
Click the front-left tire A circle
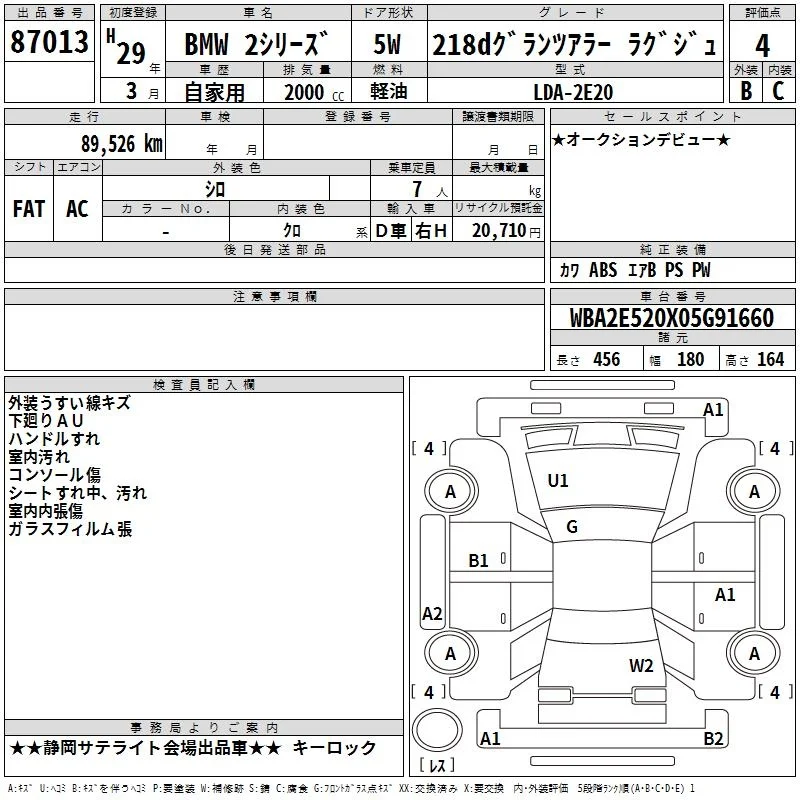point(451,492)
